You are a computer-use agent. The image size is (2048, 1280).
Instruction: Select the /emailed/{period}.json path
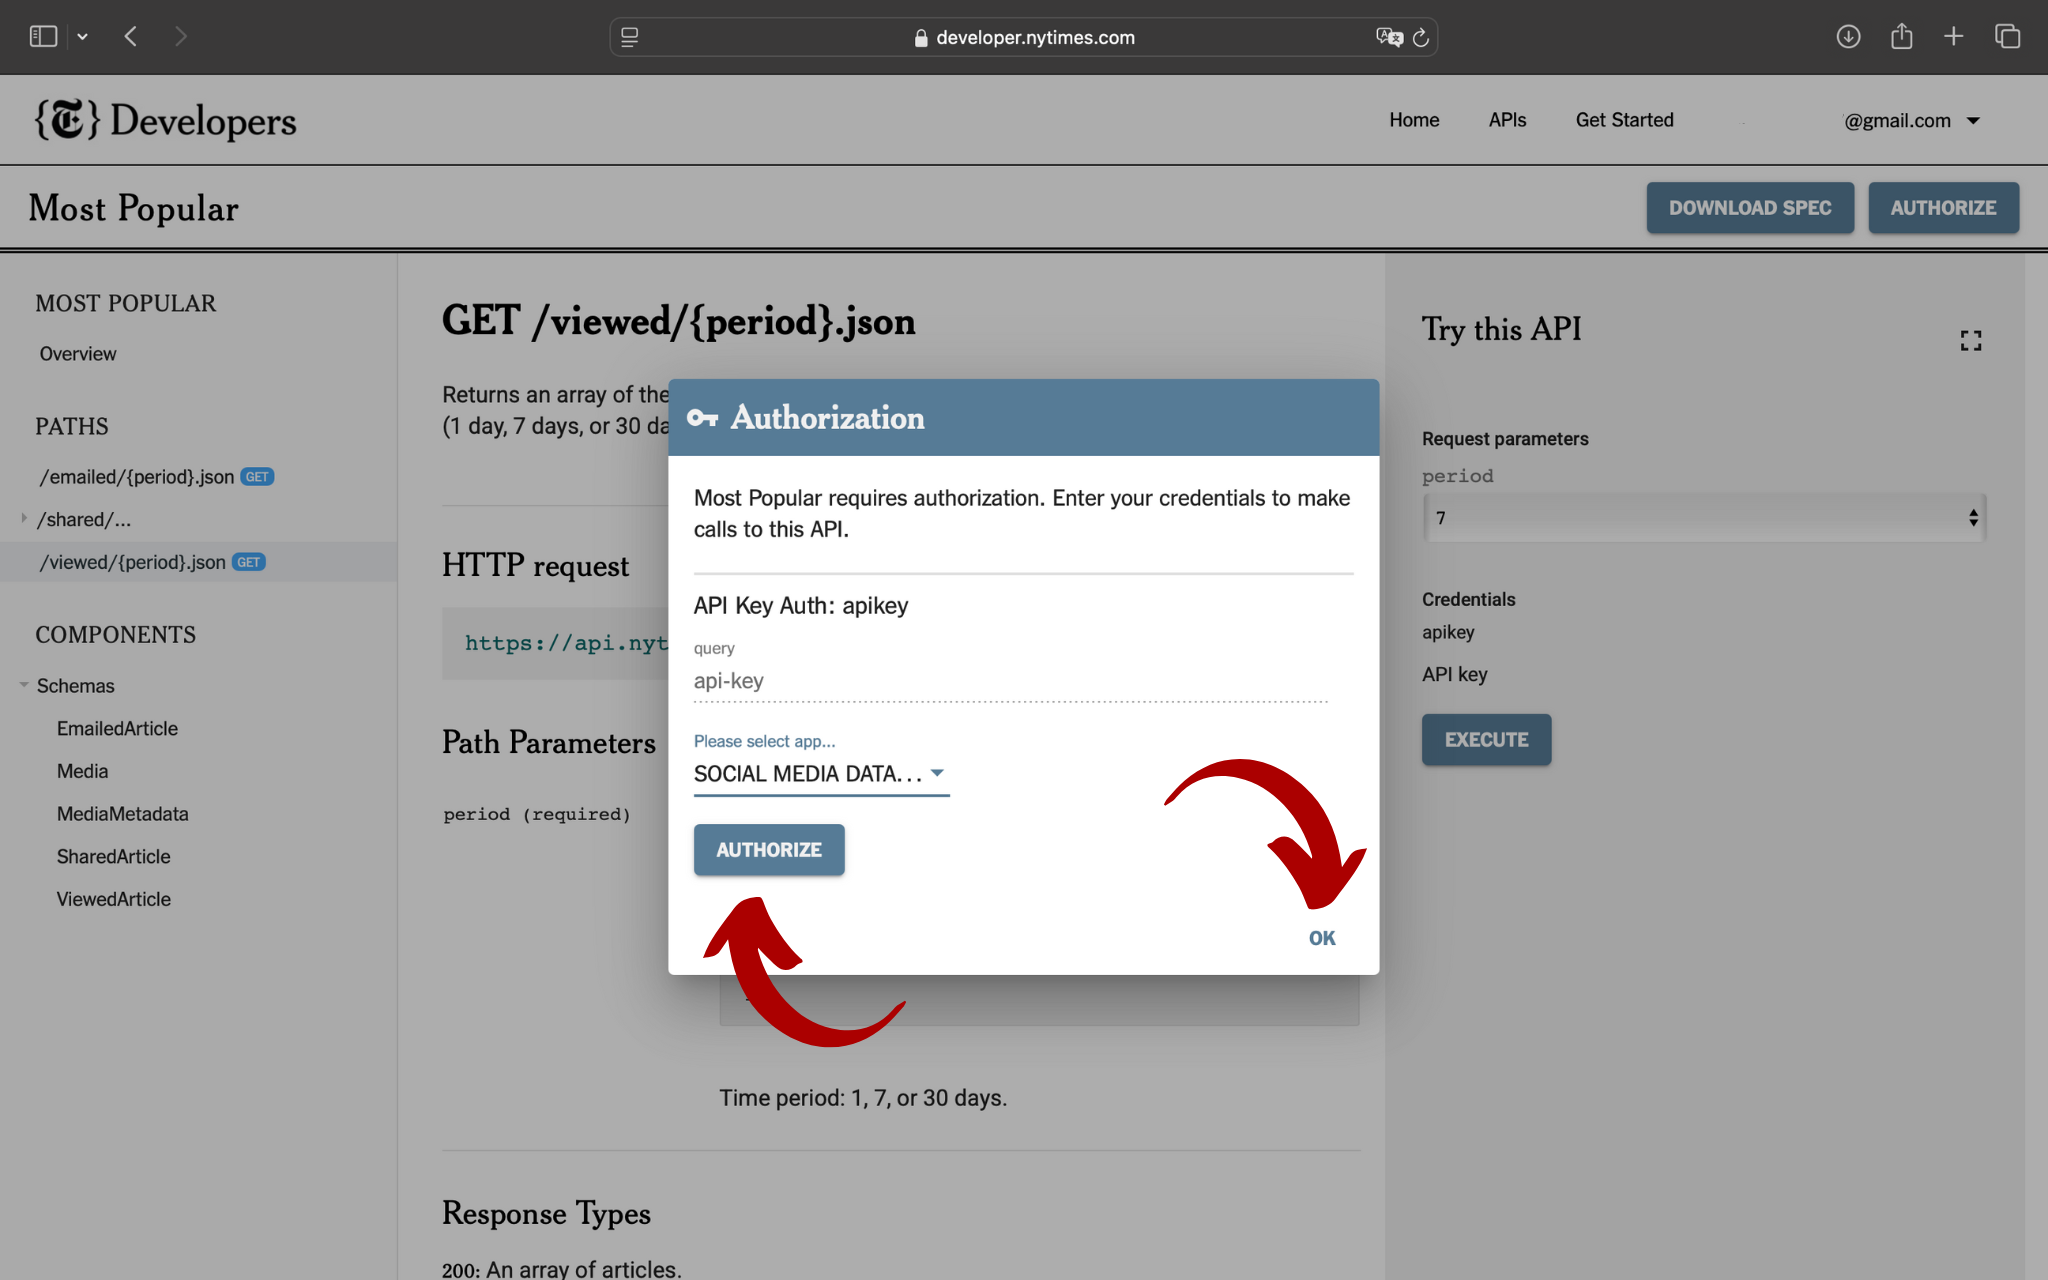tap(137, 477)
